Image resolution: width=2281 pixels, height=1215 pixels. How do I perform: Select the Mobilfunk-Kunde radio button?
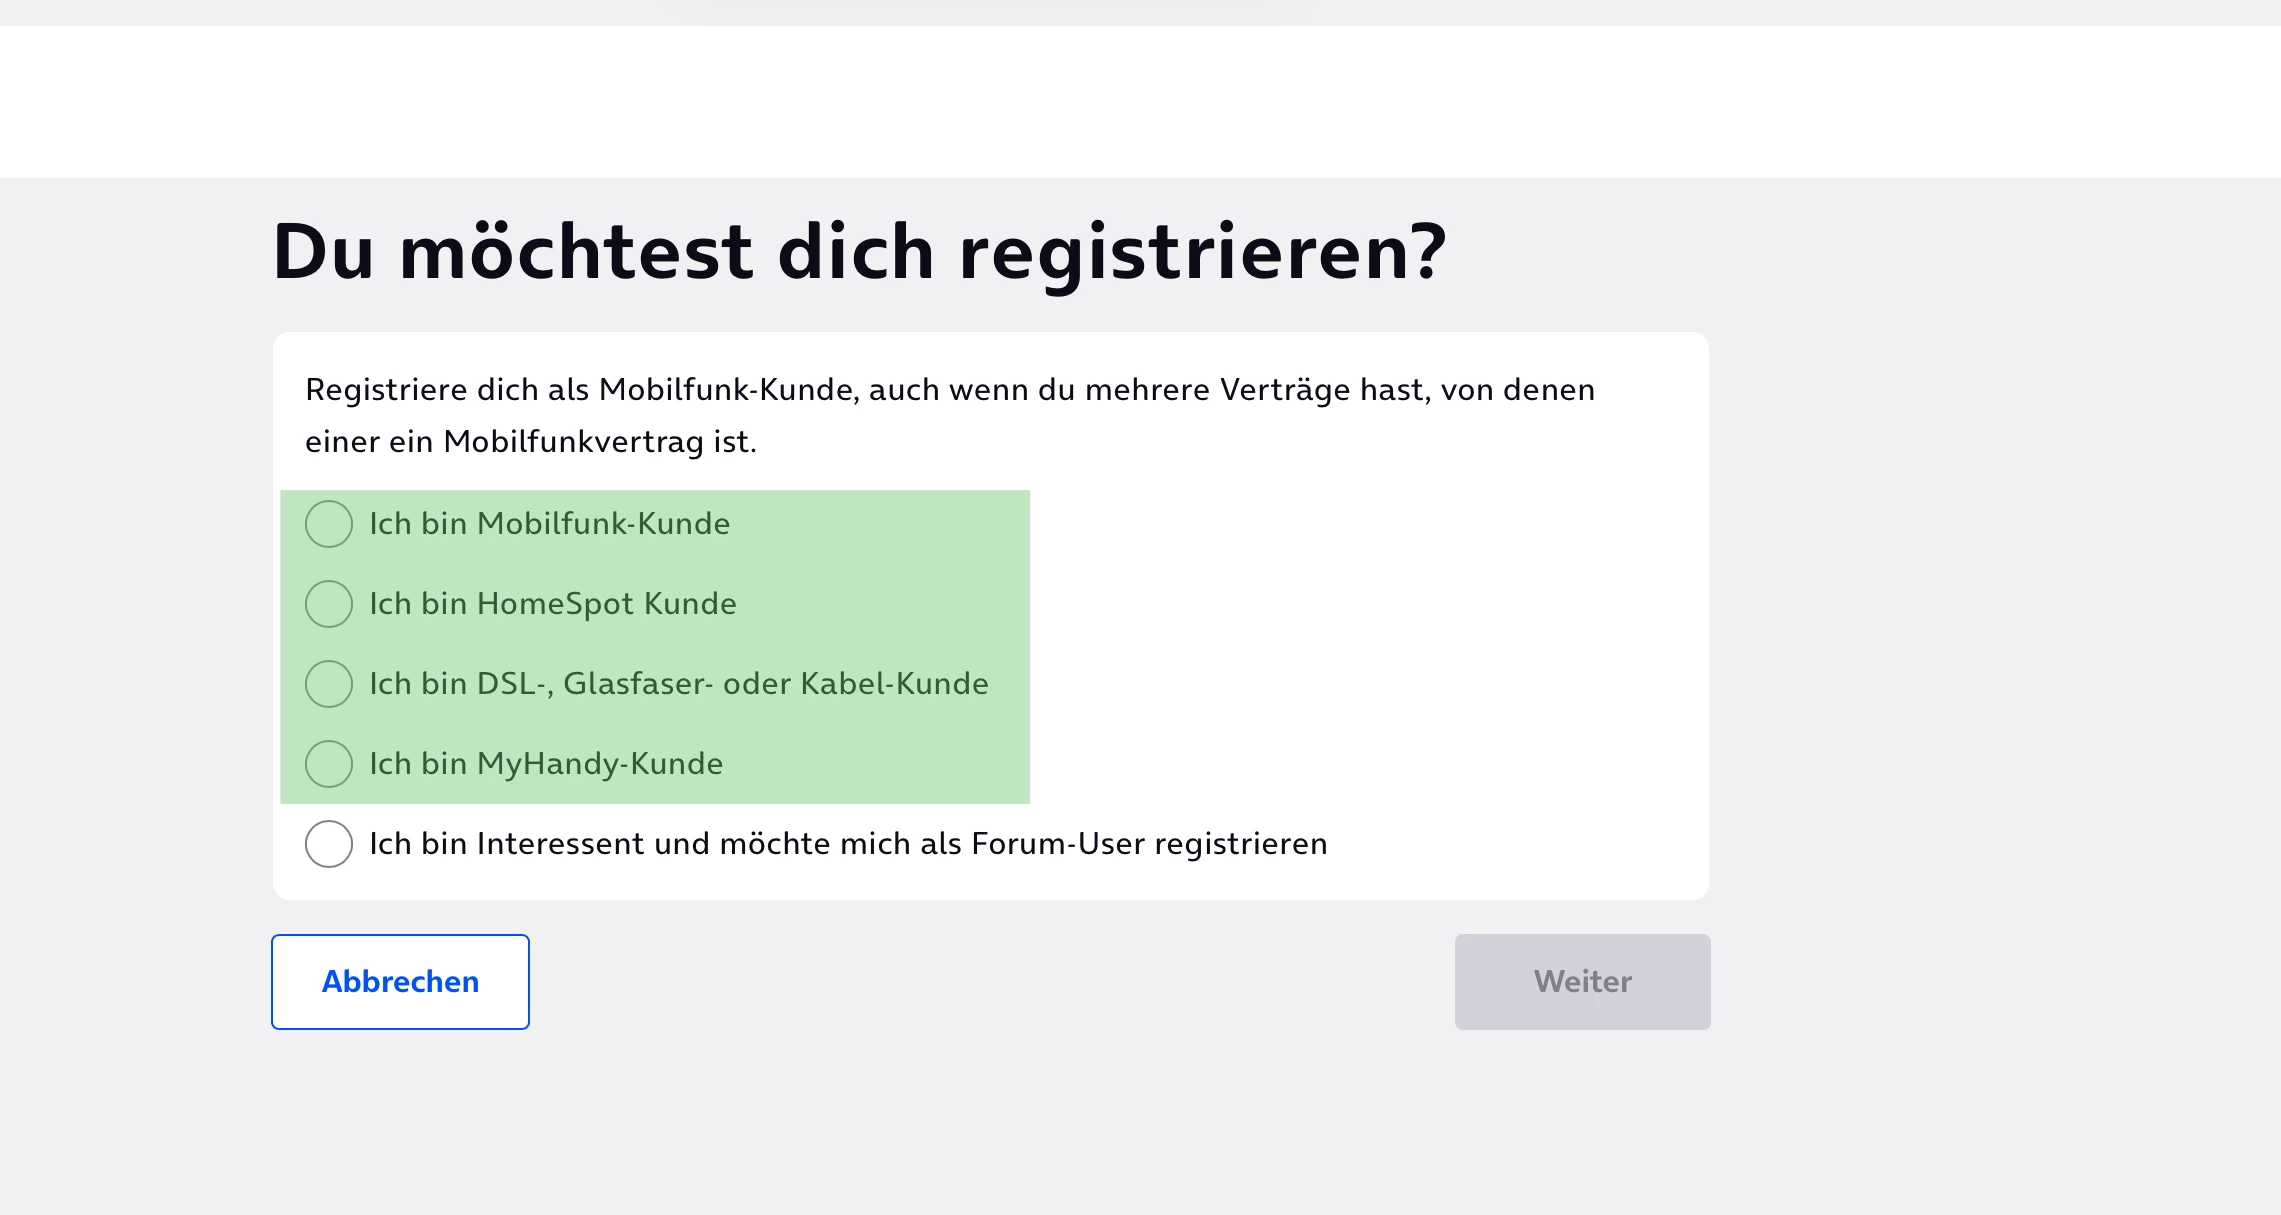click(x=329, y=524)
